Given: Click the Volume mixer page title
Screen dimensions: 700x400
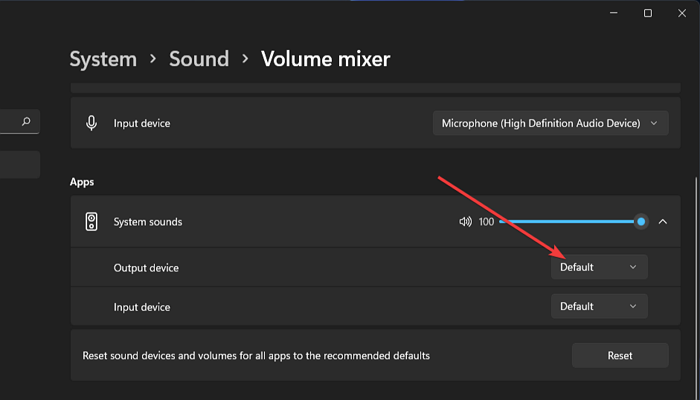Looking at the screenshot, I should [325, 59].
